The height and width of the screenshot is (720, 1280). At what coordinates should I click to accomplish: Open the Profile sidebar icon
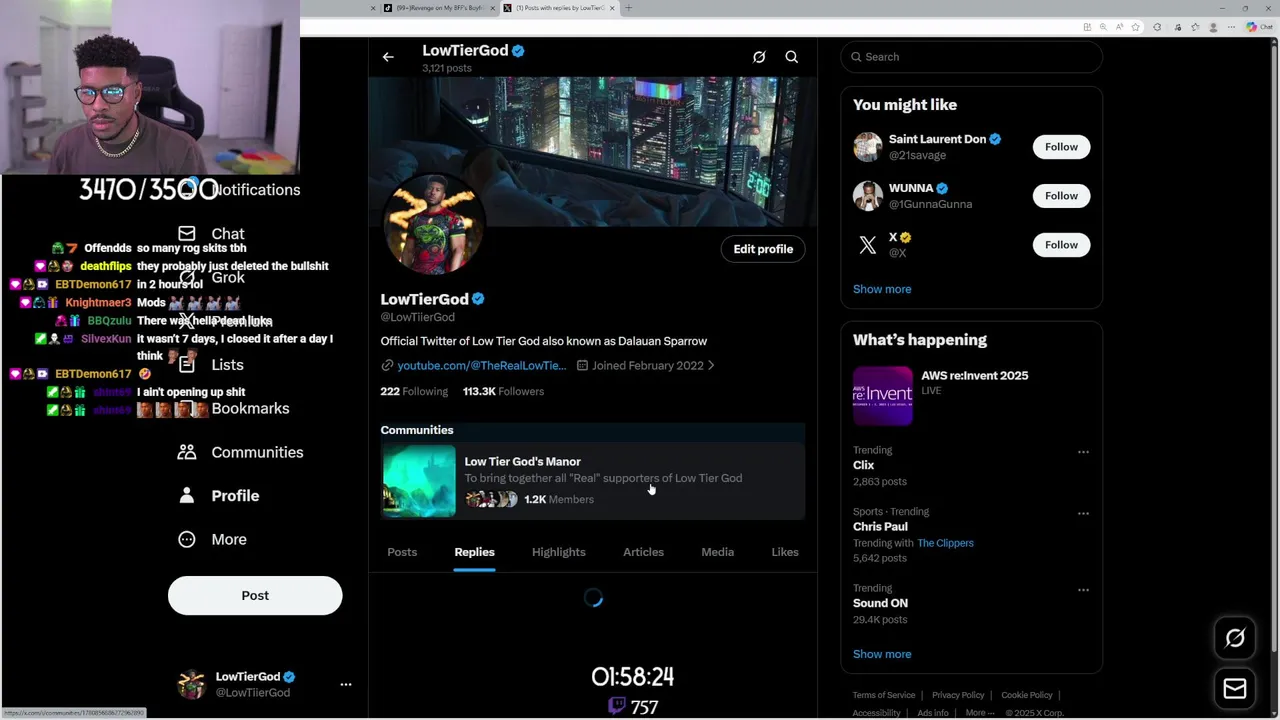(187, 496)
